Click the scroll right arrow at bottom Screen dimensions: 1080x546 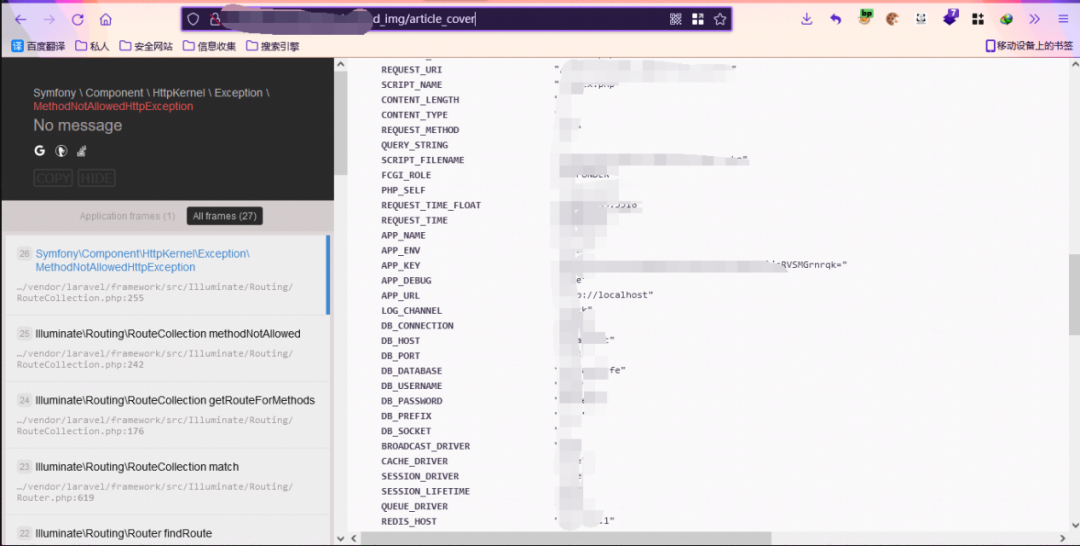point(1061,538)
